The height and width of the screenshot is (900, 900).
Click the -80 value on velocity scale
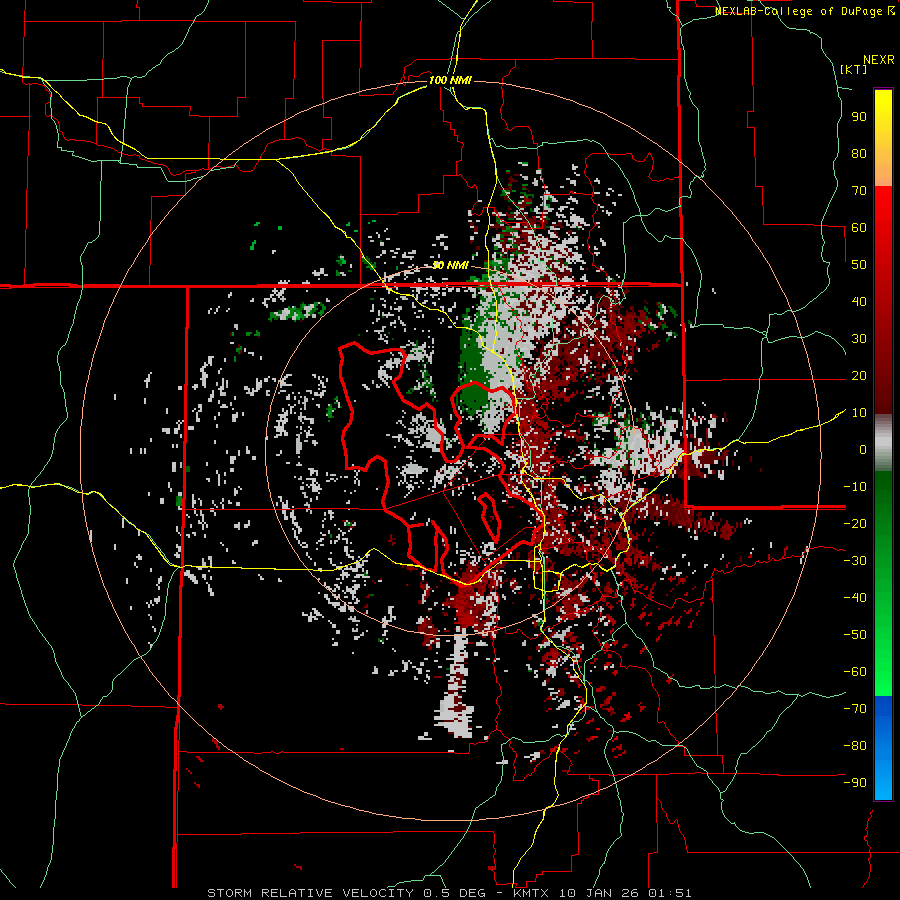(855, 746)
